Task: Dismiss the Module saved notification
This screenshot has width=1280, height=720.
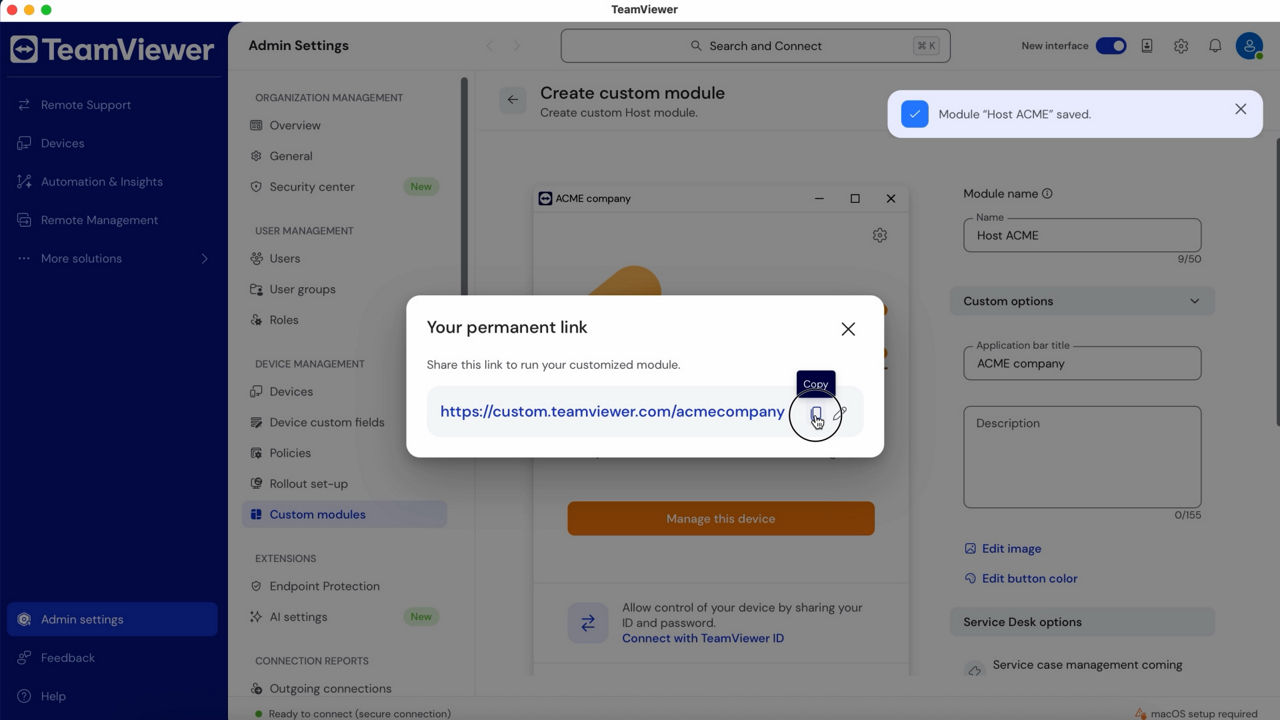Action: click(x=1240, y=109)
